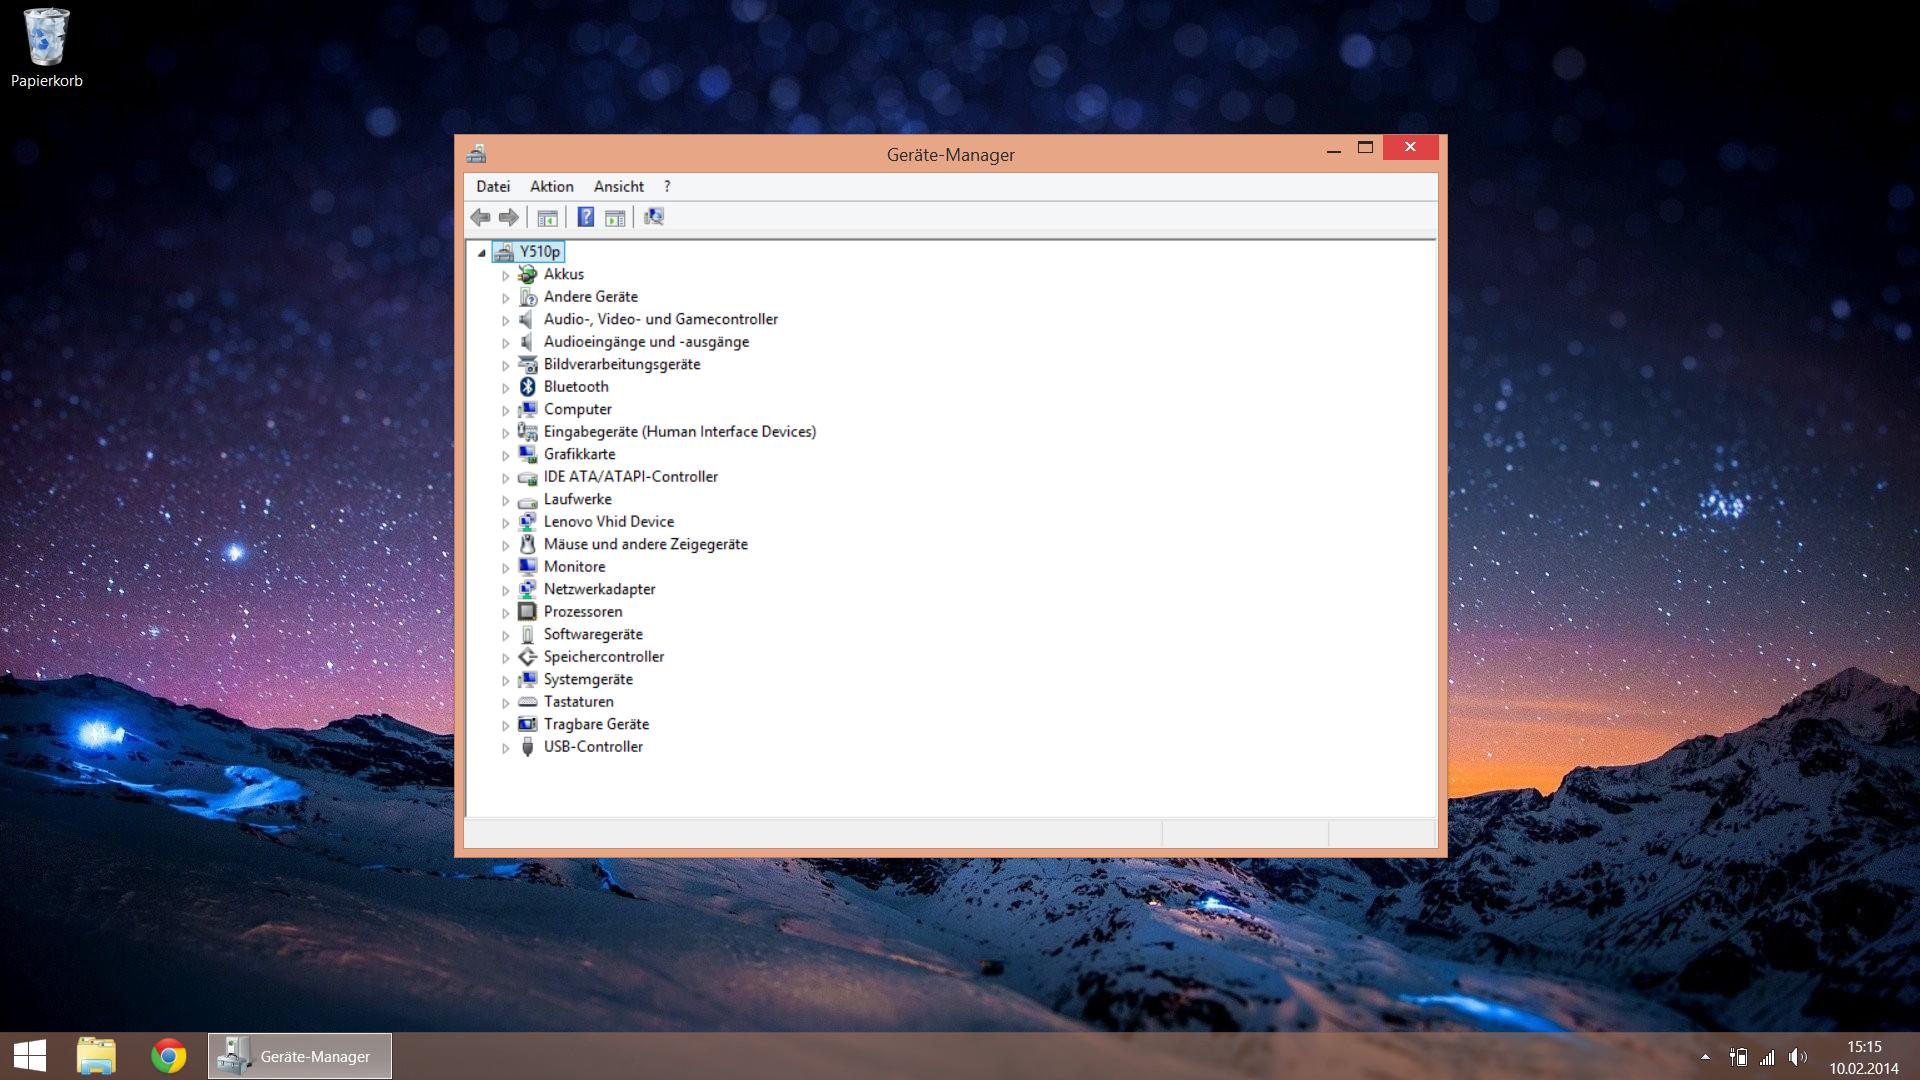1920x1080 pixels.
Task: Click the Prozessoren chip icon
Action: [528, 612]
